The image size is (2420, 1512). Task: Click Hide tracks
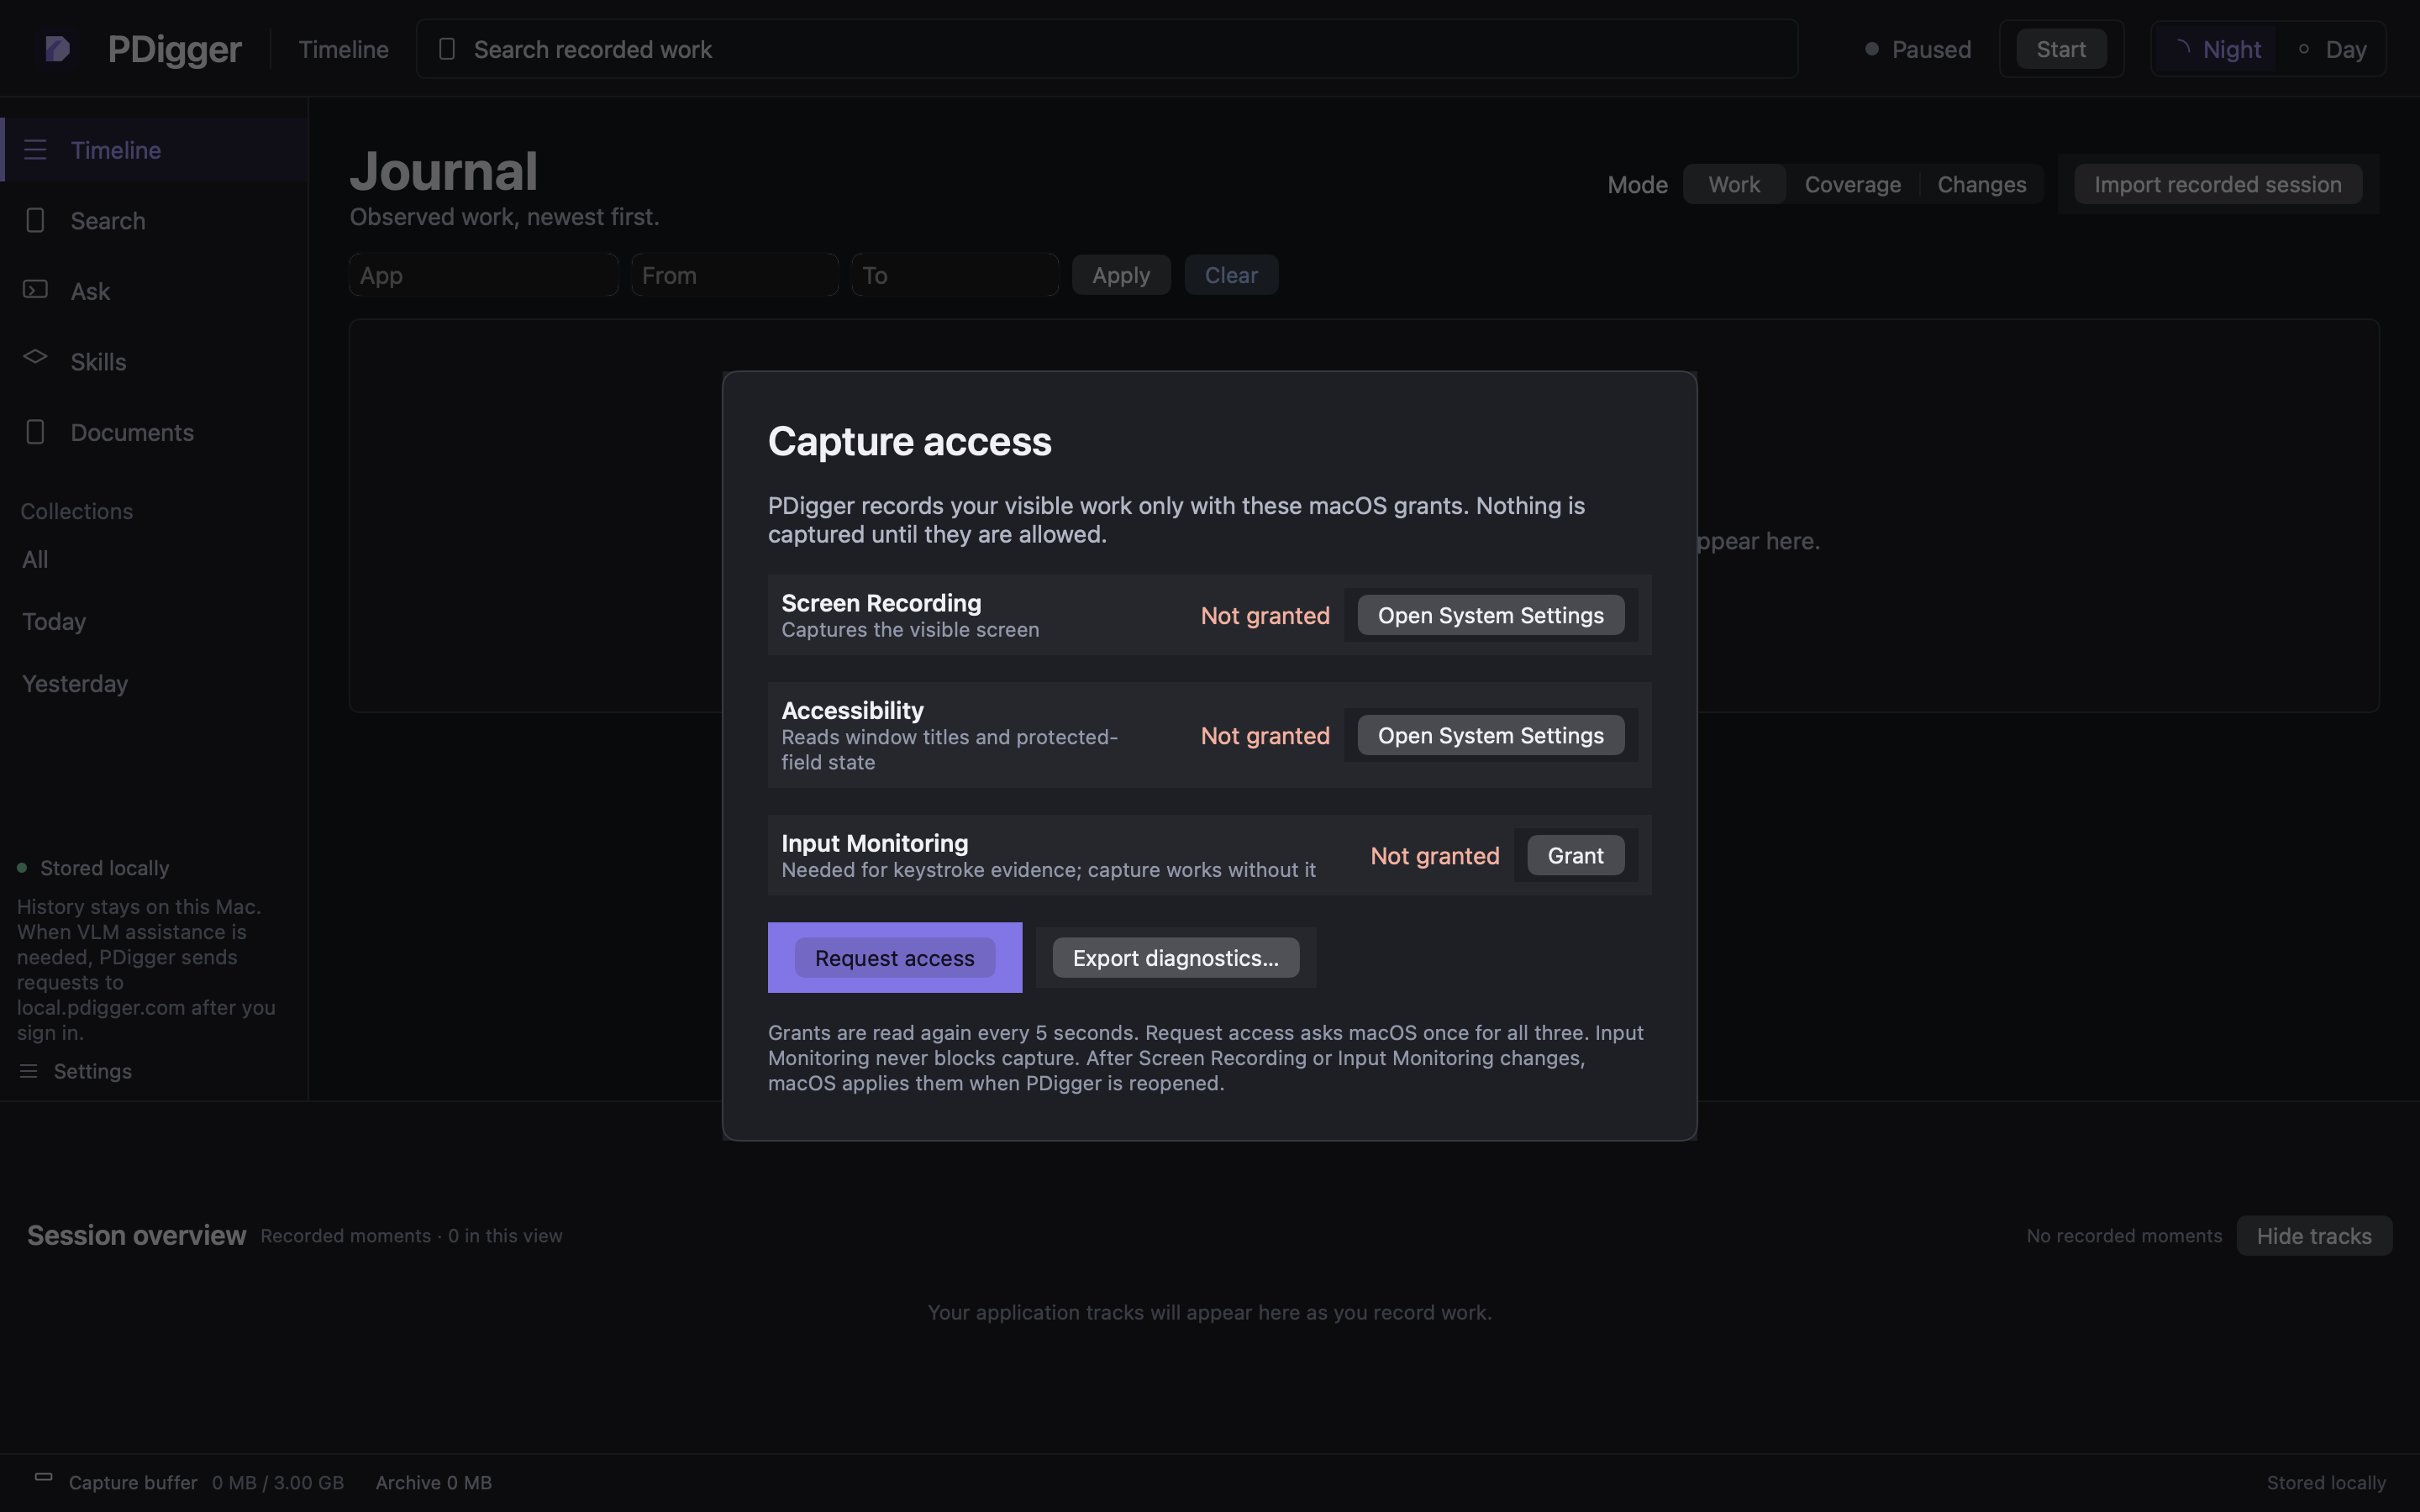pyautogui.click(x=2313, y=1235)
